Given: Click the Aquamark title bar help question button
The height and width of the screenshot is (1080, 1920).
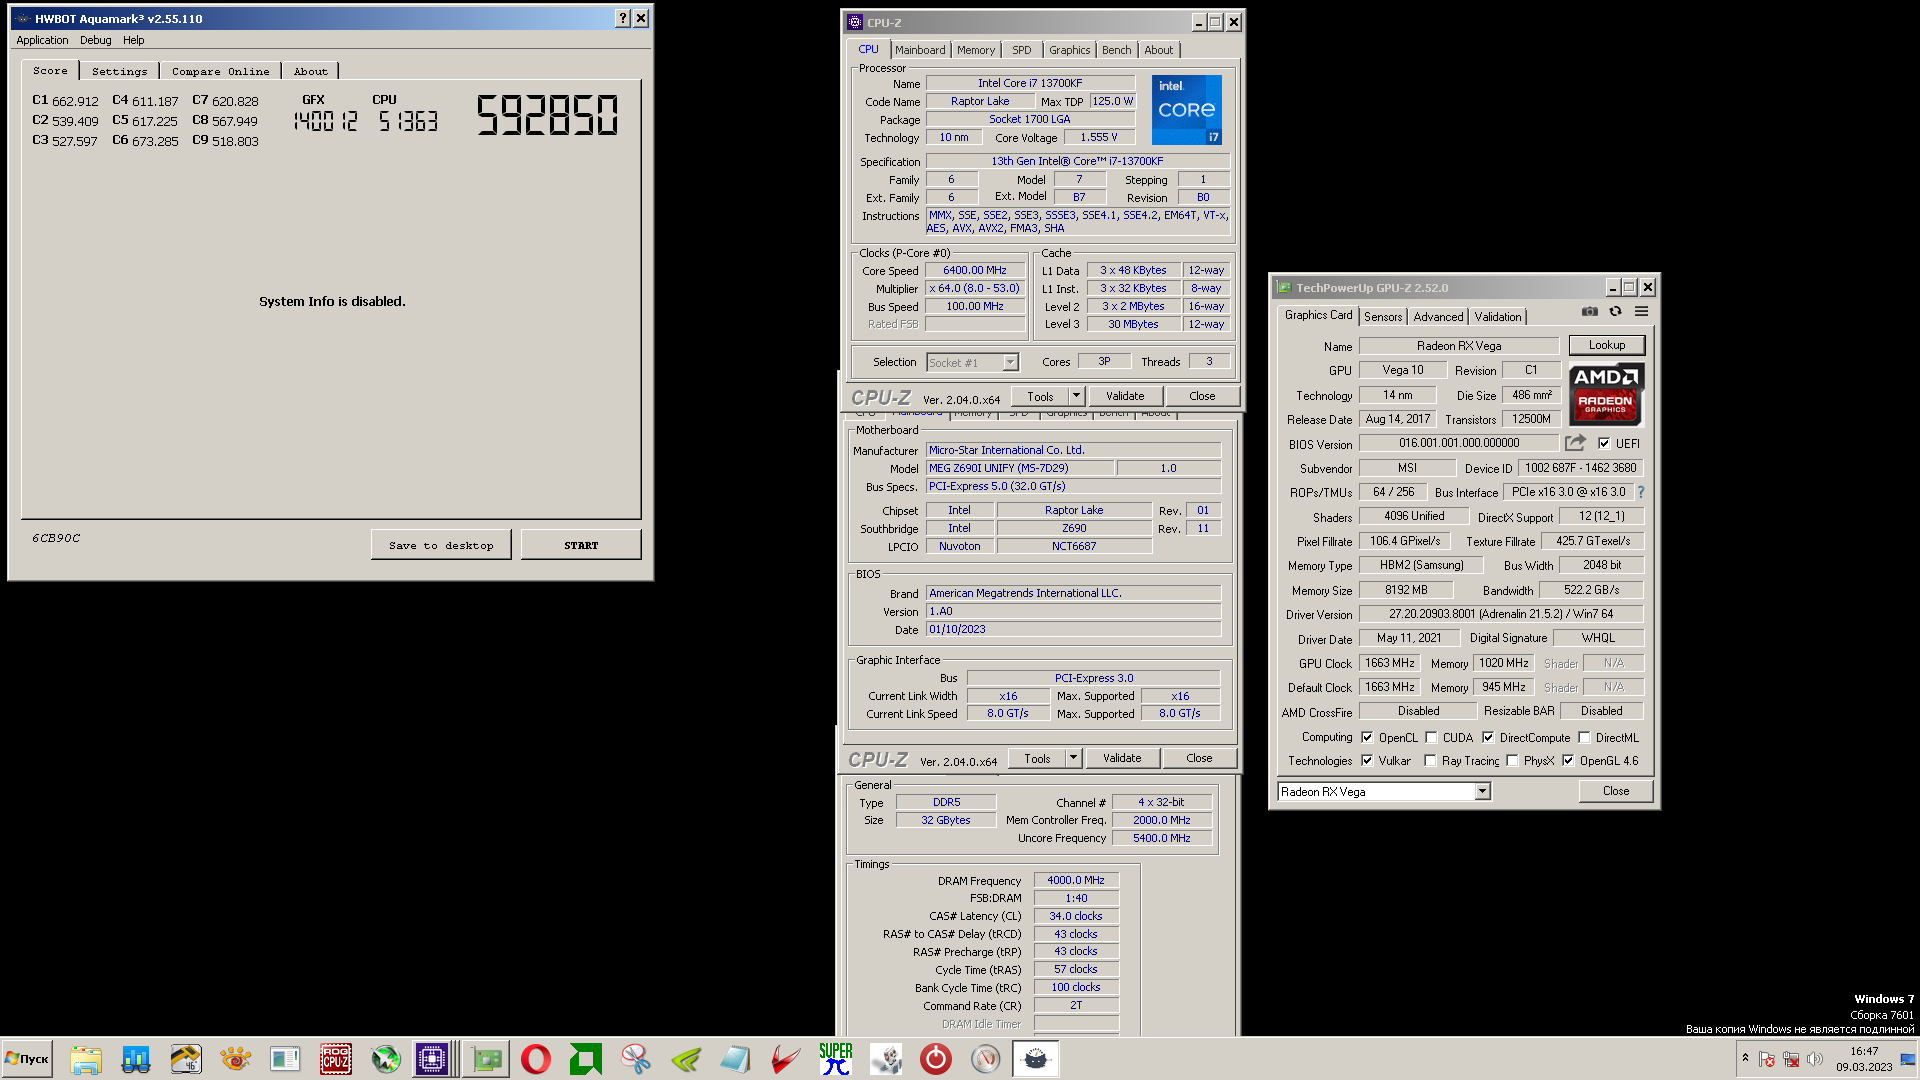Looking at the screenshot, I should (623, 18).
